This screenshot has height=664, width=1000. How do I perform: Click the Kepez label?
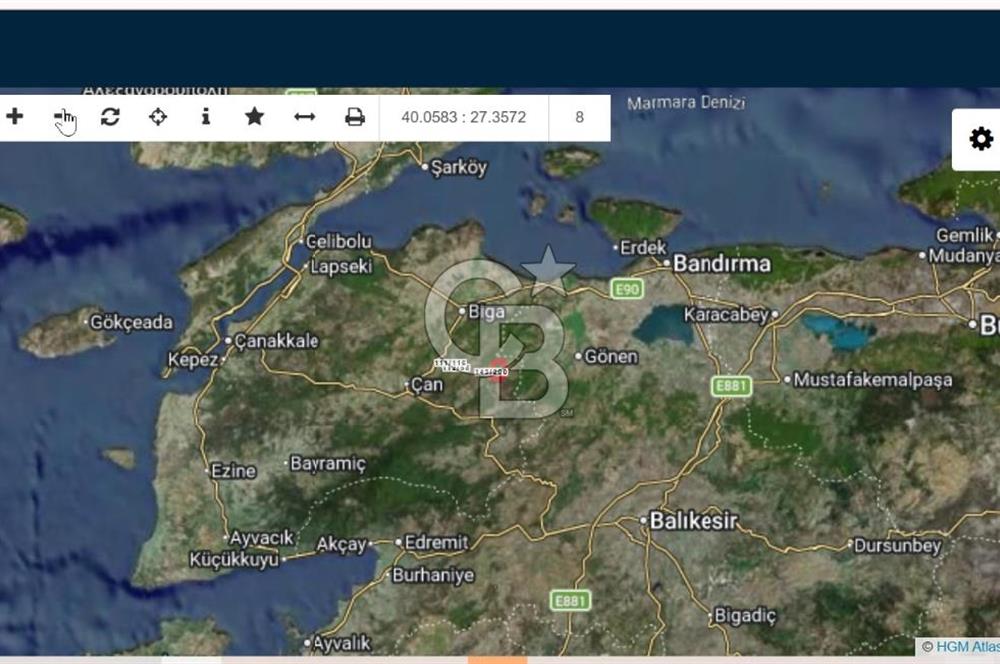click(x=193, y=360)
